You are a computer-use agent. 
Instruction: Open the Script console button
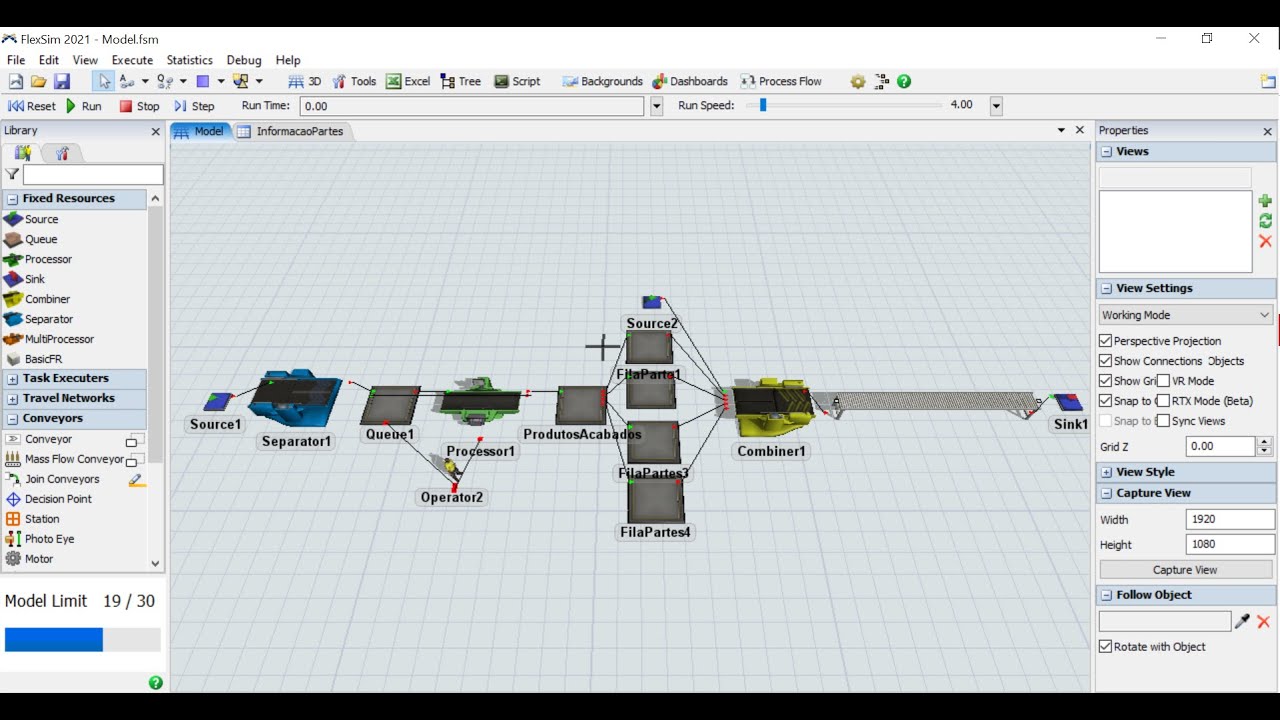[x=517, y=82]
